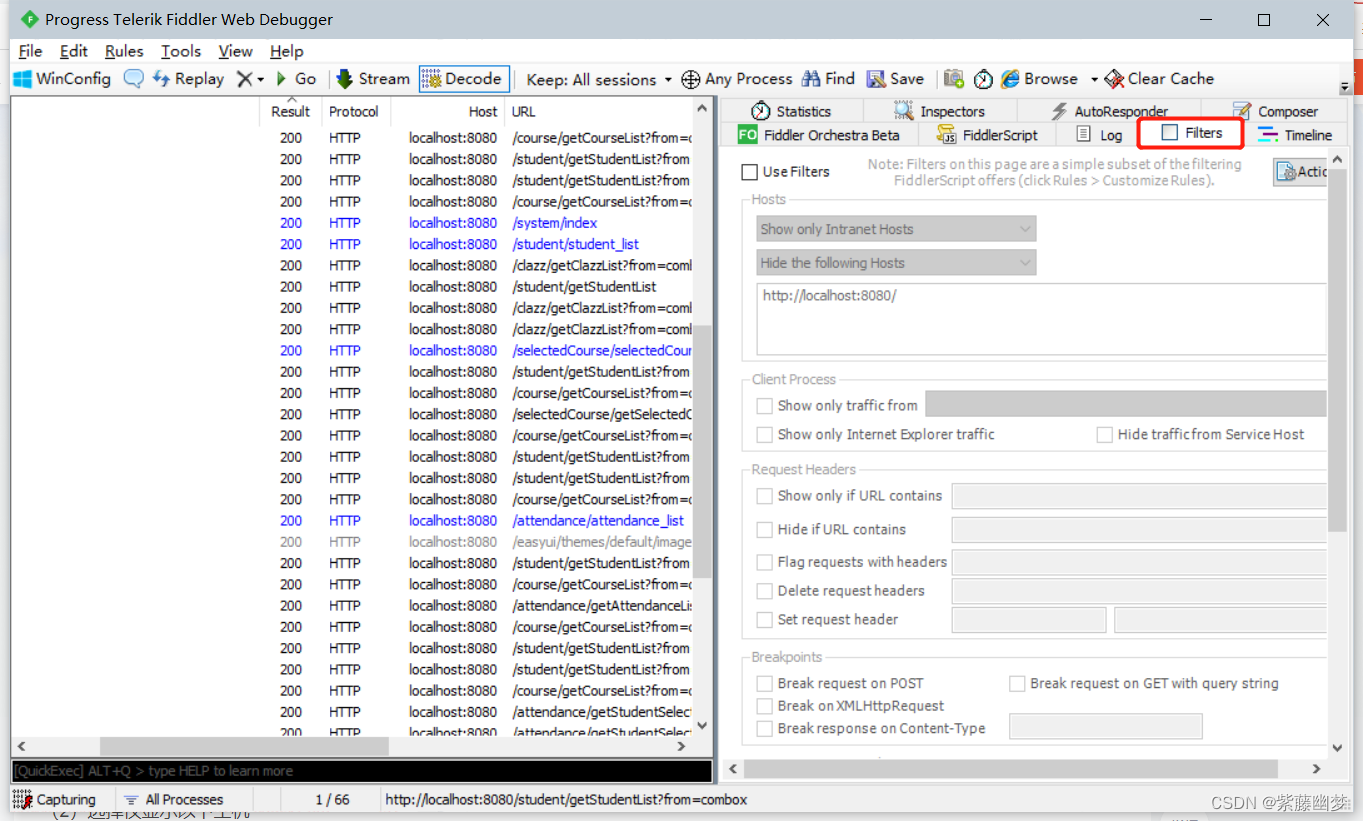Check Break on XMLHttpRequest
Image resolution: width=1363 pixels, height=821 pixels.
[x=765, y=706]
